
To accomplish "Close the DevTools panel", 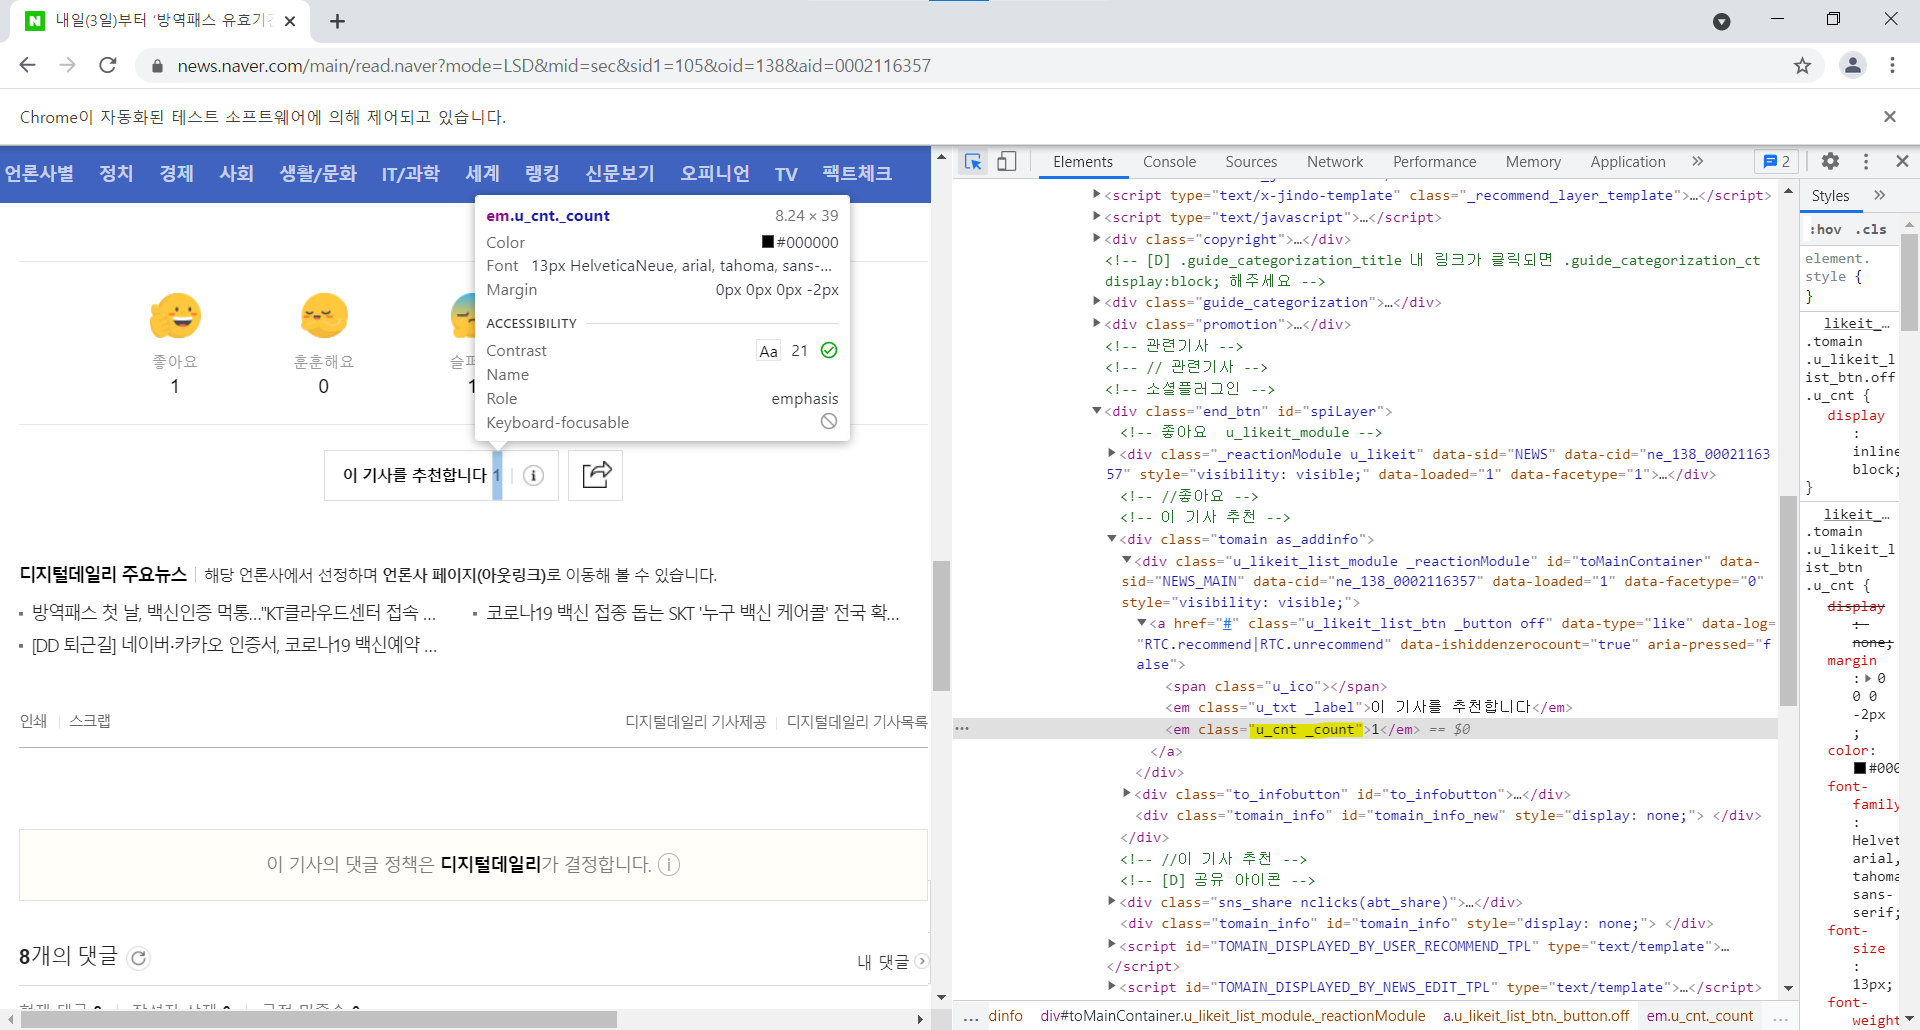I will [1902, 161].
